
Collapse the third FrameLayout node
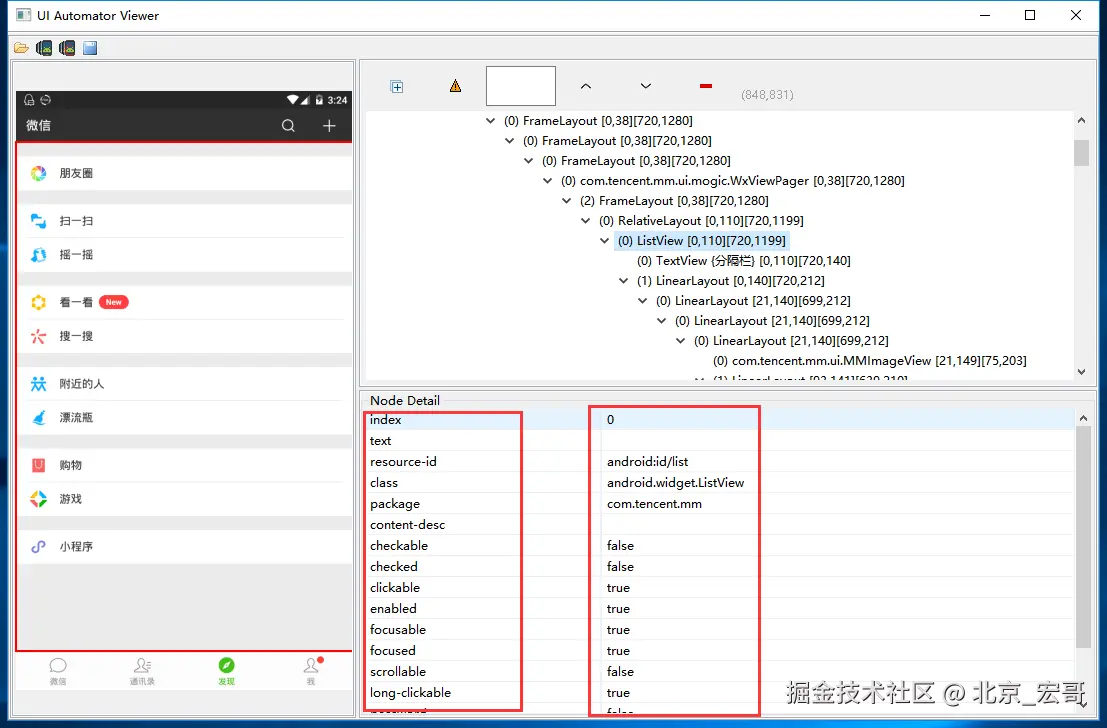[x=528, y=161]
